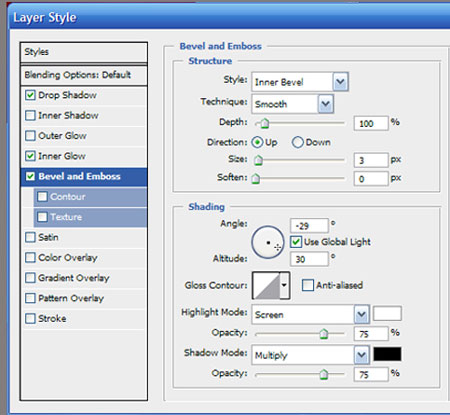Click the Depth slider handle
Viewport: 450px width, 415px height.
(264, 123)
